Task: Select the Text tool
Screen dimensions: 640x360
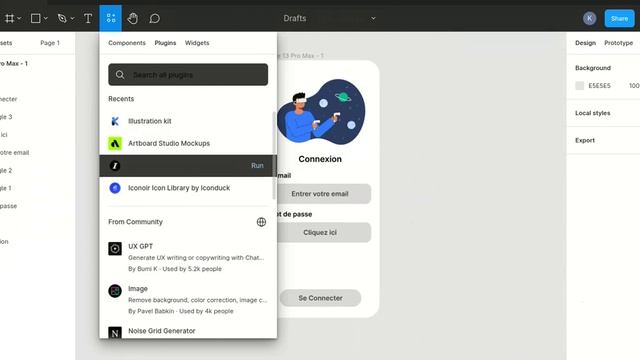Action: click(88, 18)
